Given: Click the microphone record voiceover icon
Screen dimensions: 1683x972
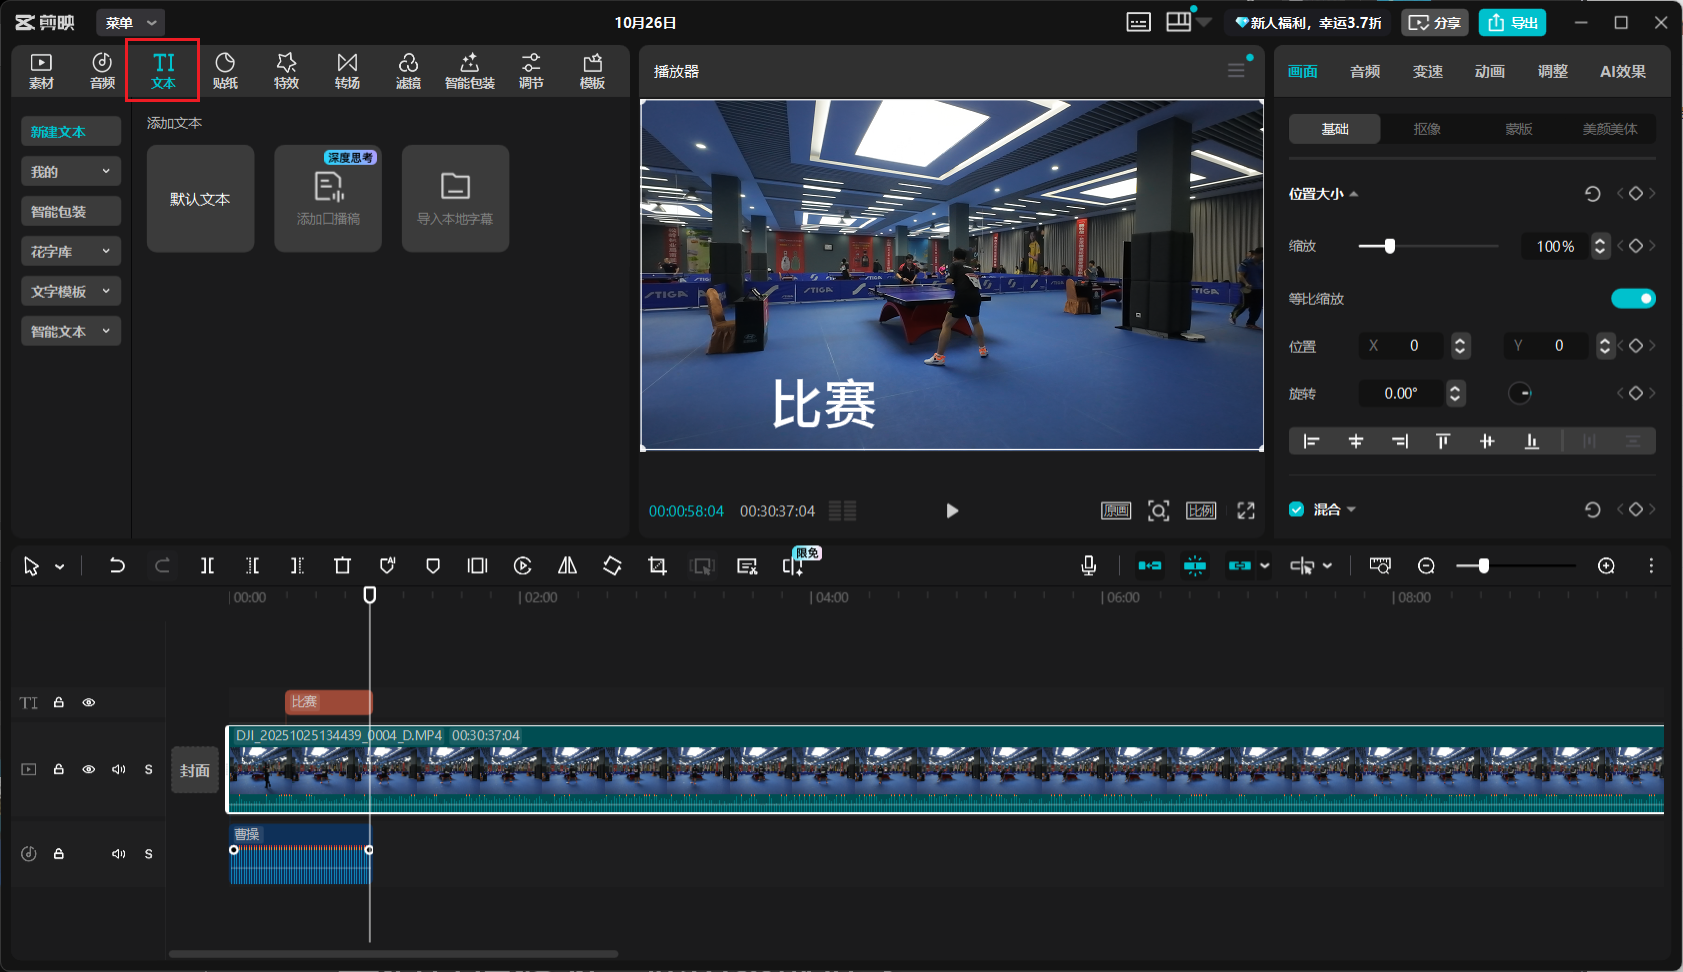Looking at the screenshot, I should pyautogui.click(x=1089, y=566).
